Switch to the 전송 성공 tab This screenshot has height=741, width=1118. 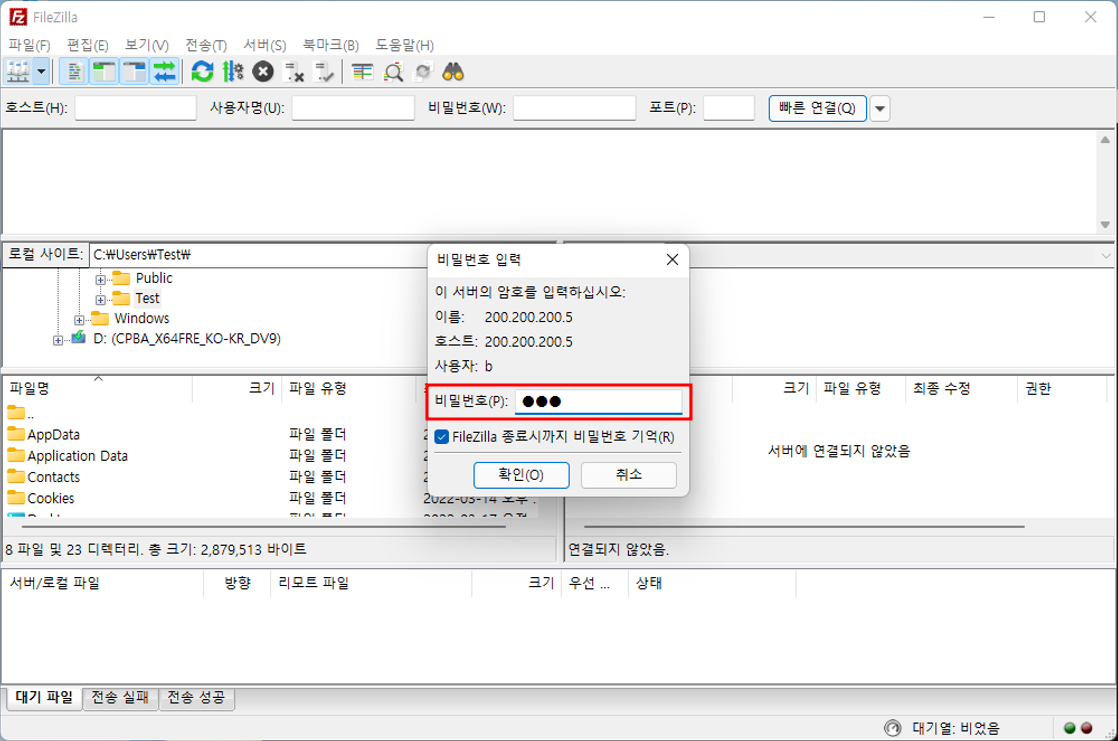coord(196,697)
